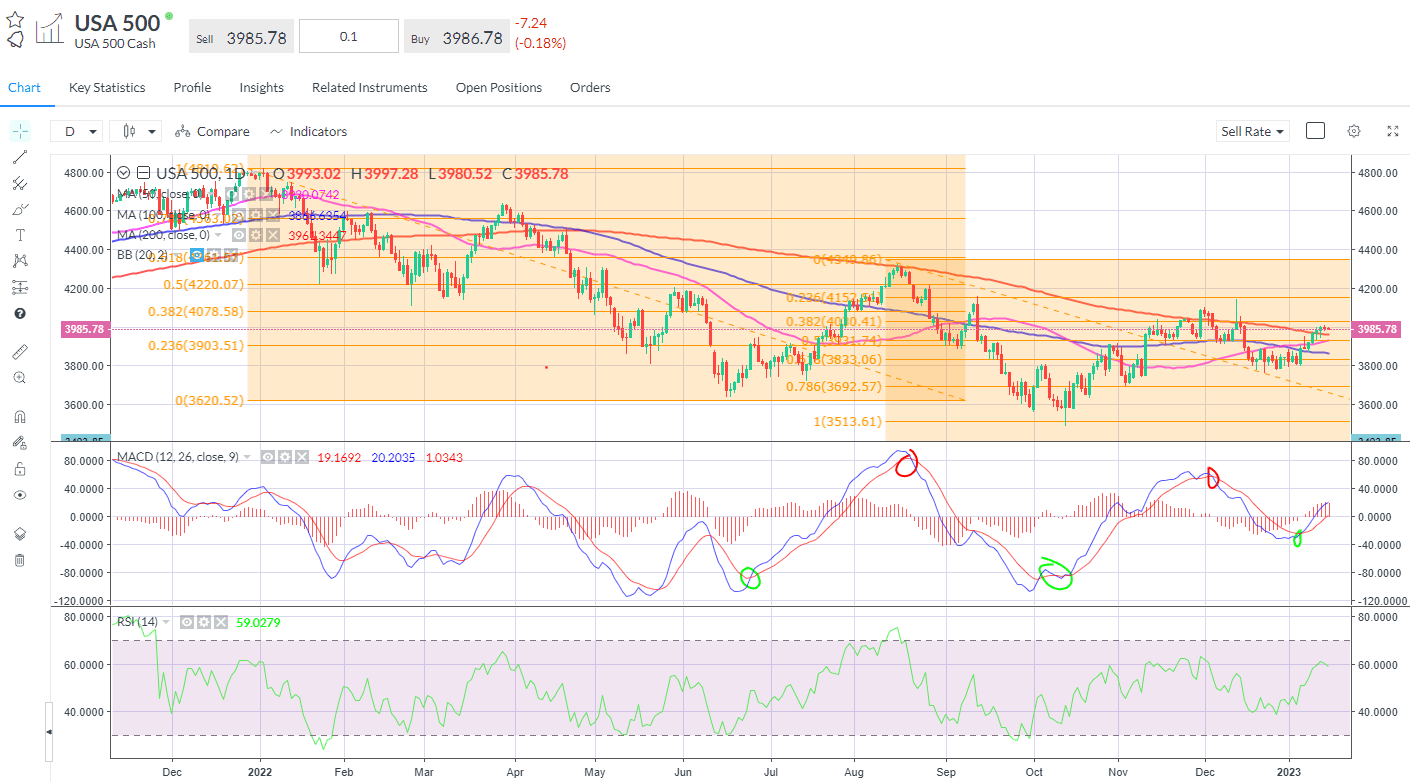Open the Open Positions tab
Image resolution: width=1410 pixels, height=782 pixels.
click(499, 87)
